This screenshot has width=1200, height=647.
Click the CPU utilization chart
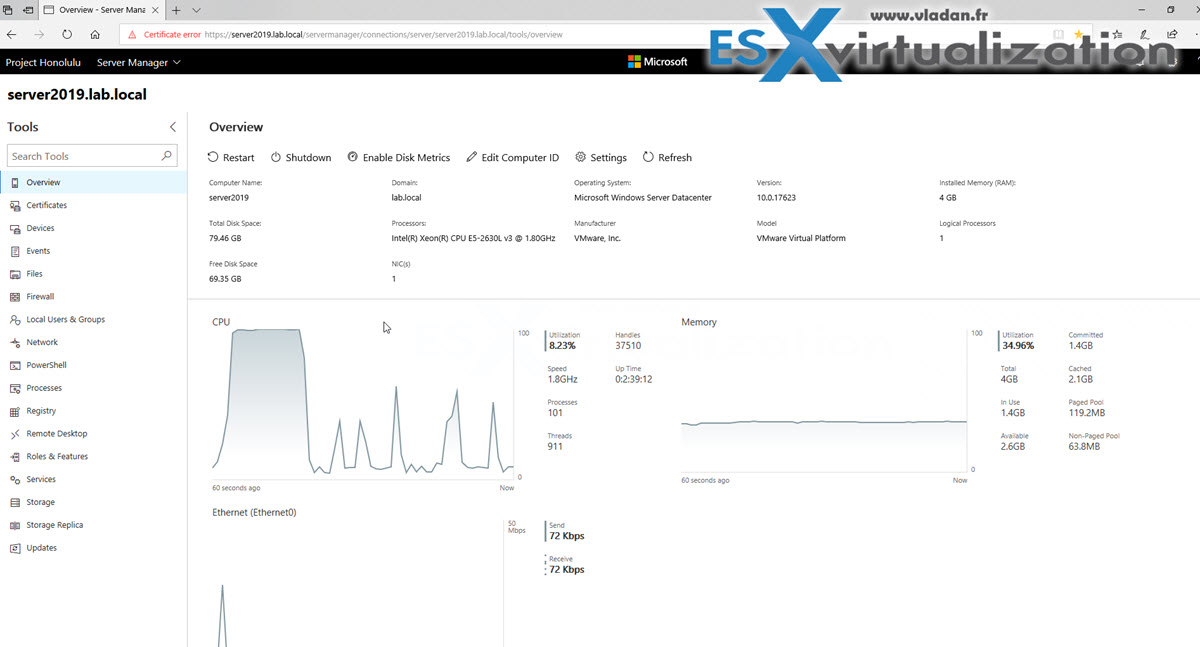[362, 404]
